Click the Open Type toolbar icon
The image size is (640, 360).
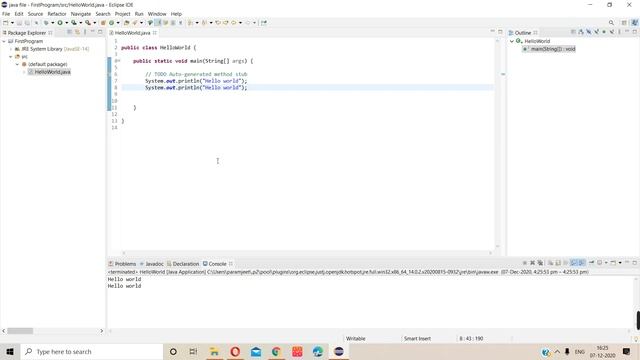pos(126,23)
